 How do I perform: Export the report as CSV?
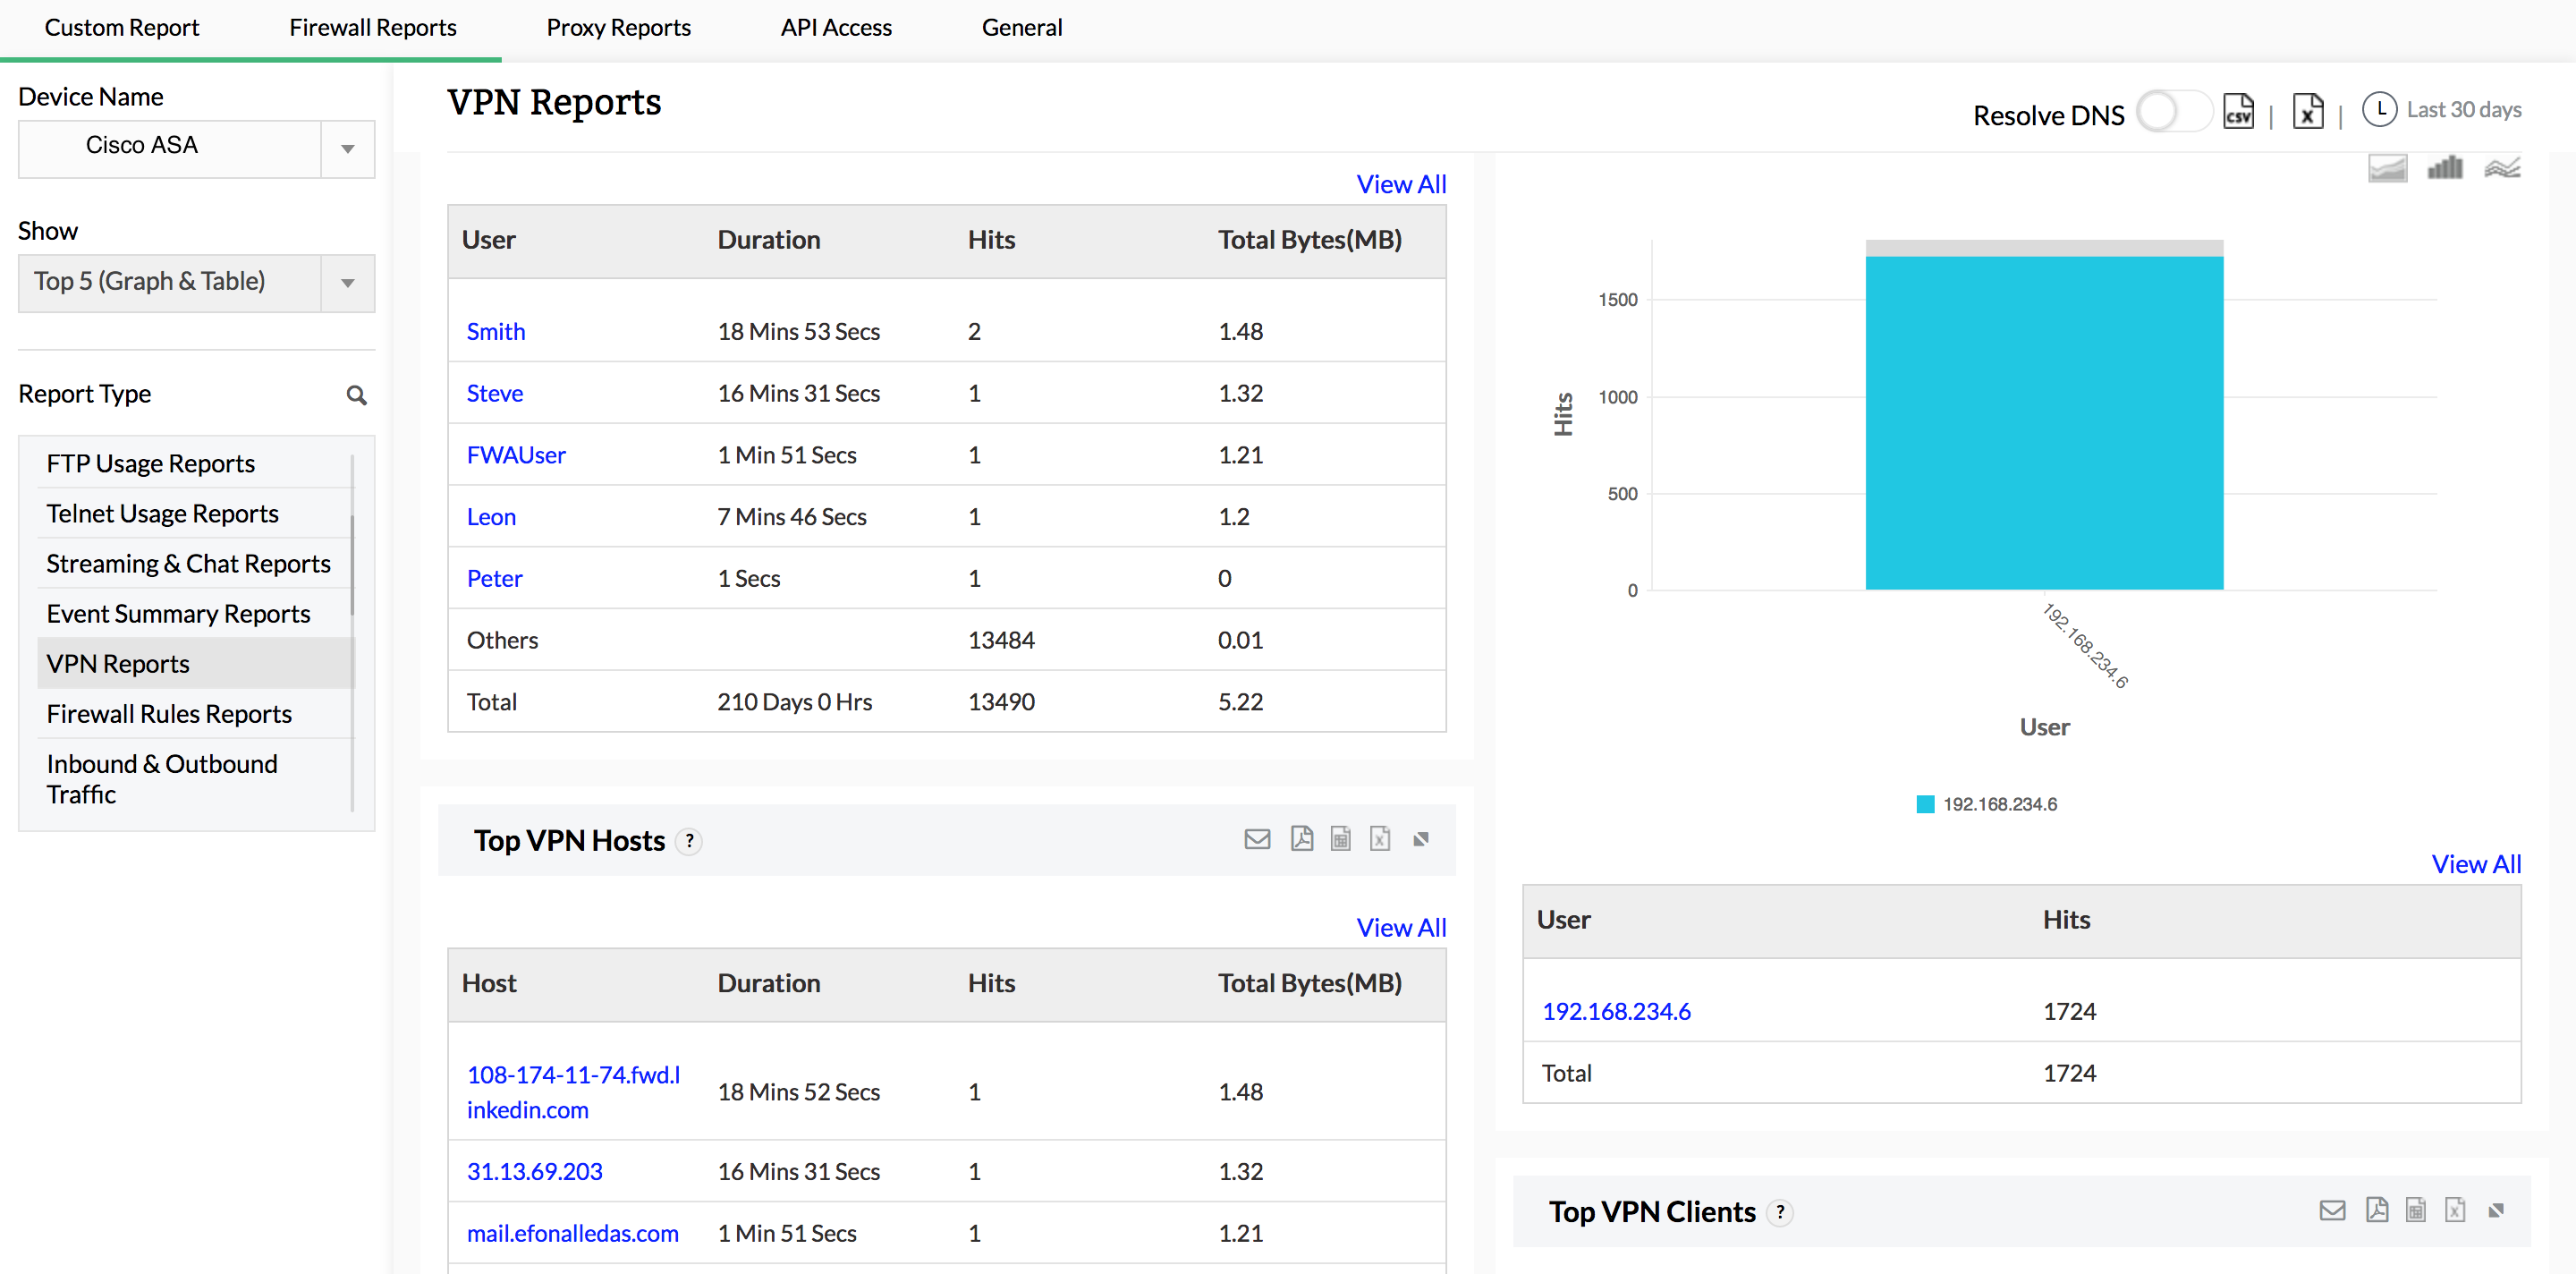click(2238, 111)
